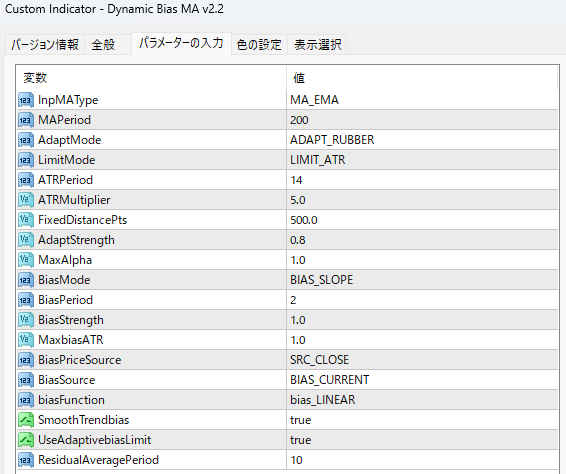Click the boolean icon beside SmoothTrendbias
This screenshot has height=474, width=566.
click(x=26, y=420)
